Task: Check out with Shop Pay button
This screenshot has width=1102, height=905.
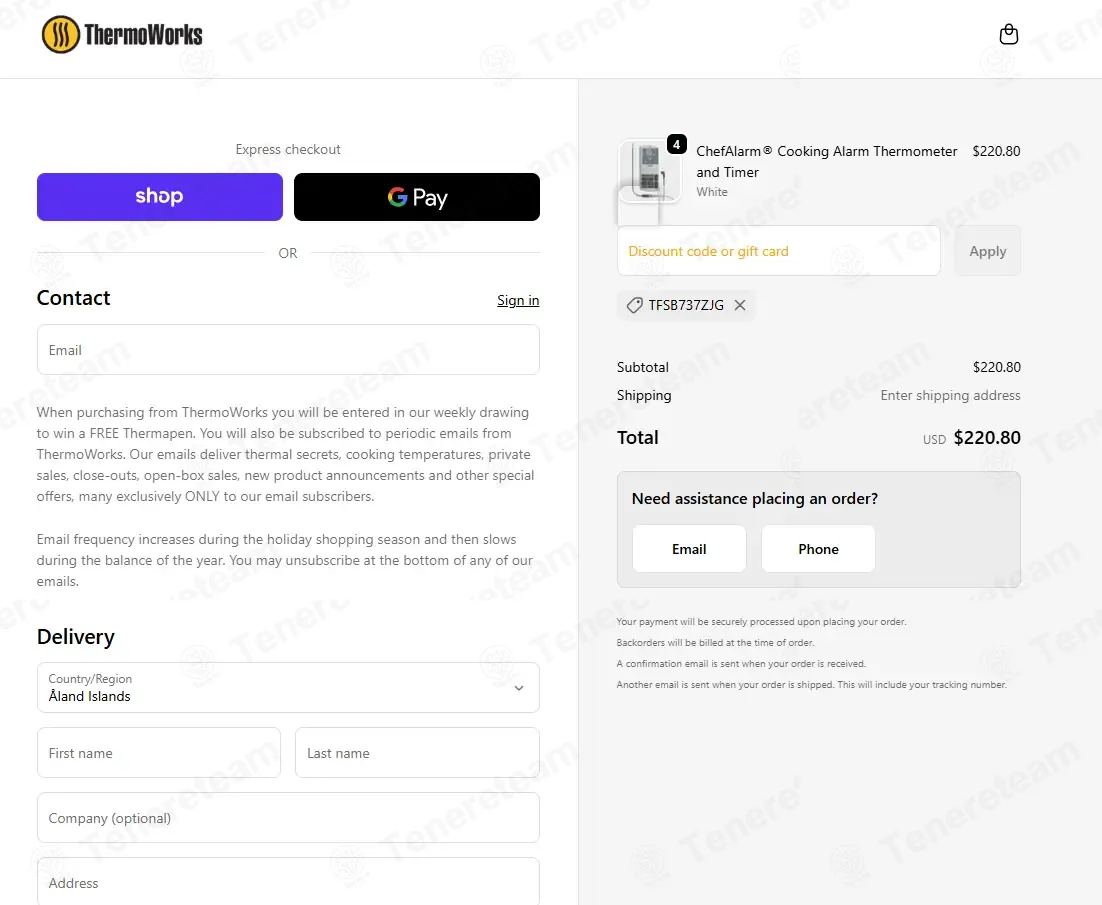Action: 160,197
